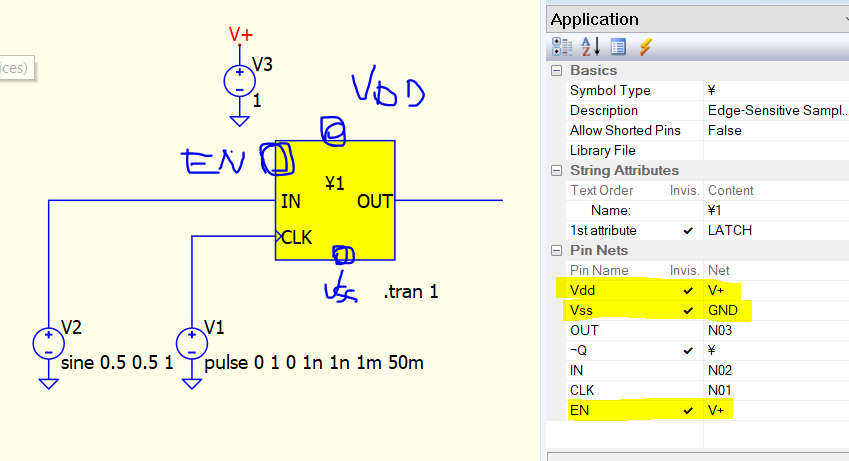The image size is (849, 461).
Task: Toggle the Vdd pin invisible checkmark
Action: click(x=688, y=291)
